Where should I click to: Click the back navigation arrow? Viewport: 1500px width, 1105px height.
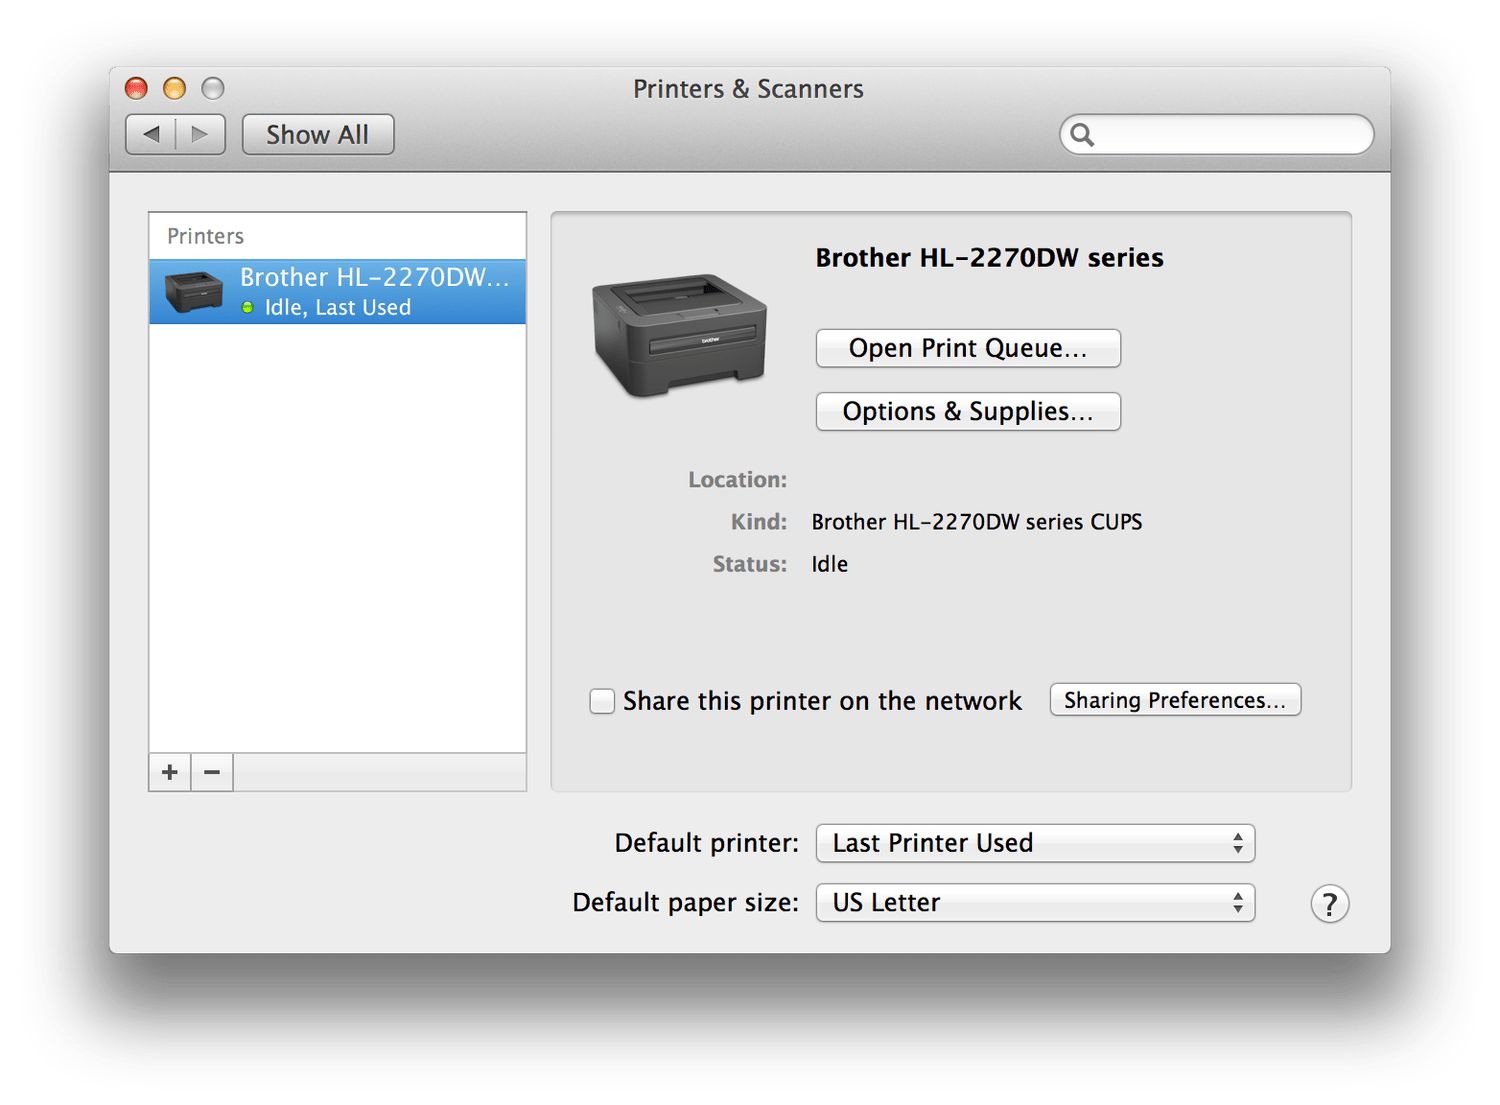pyautogui.click(x=151, y=134)
